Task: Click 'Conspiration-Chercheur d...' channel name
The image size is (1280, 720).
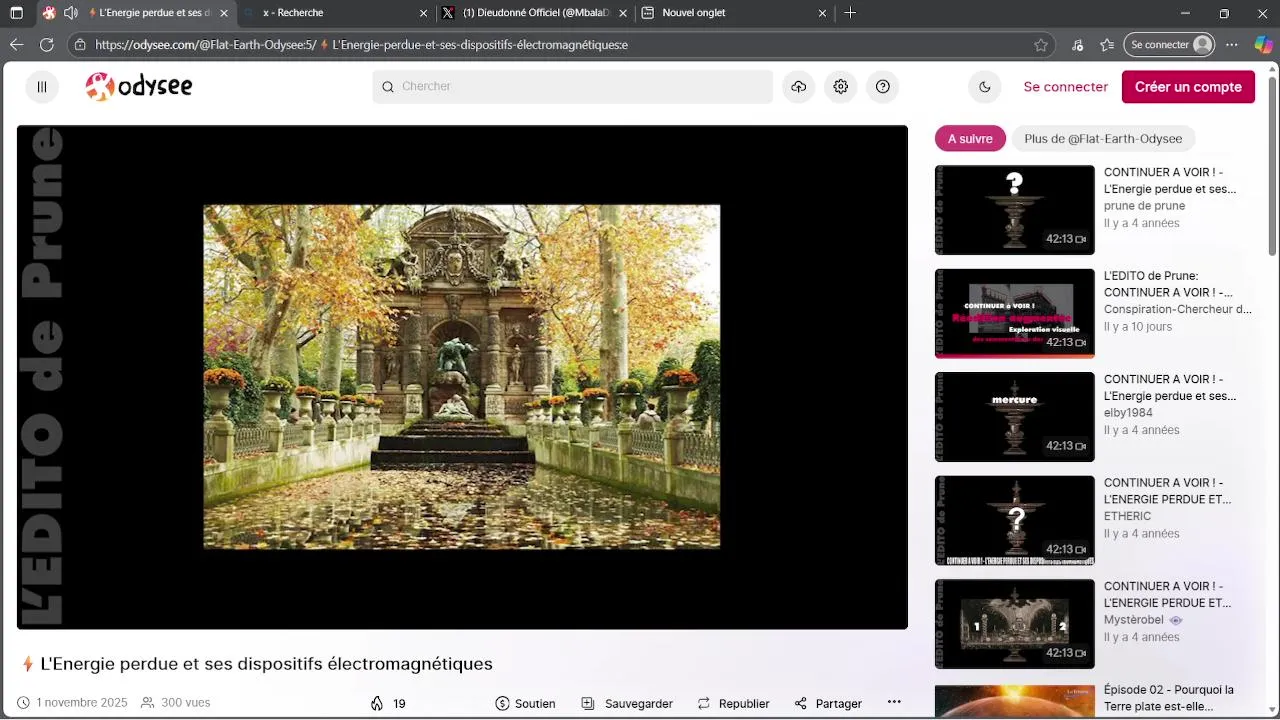Action: pyautogui.click(x=1177, y=310)
